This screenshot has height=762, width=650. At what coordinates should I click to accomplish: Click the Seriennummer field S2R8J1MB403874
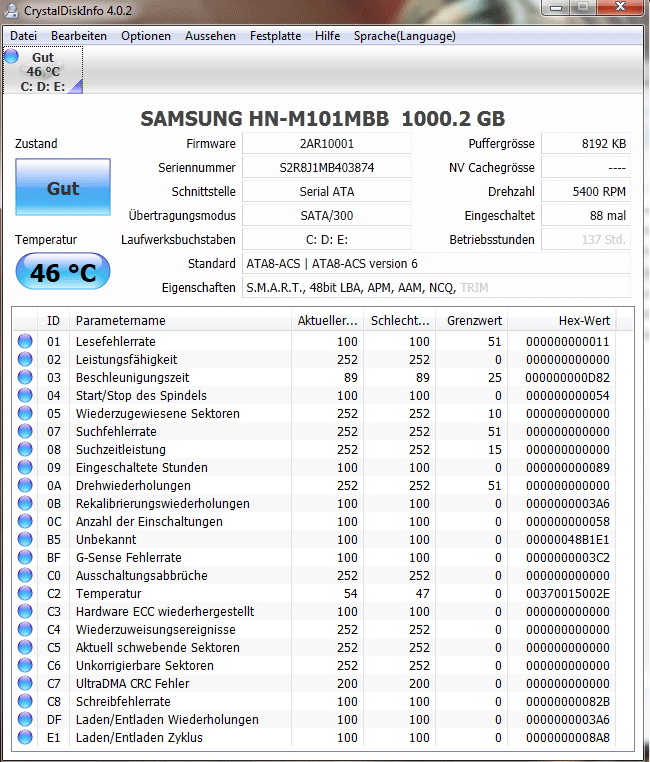(x=327, y=167)
